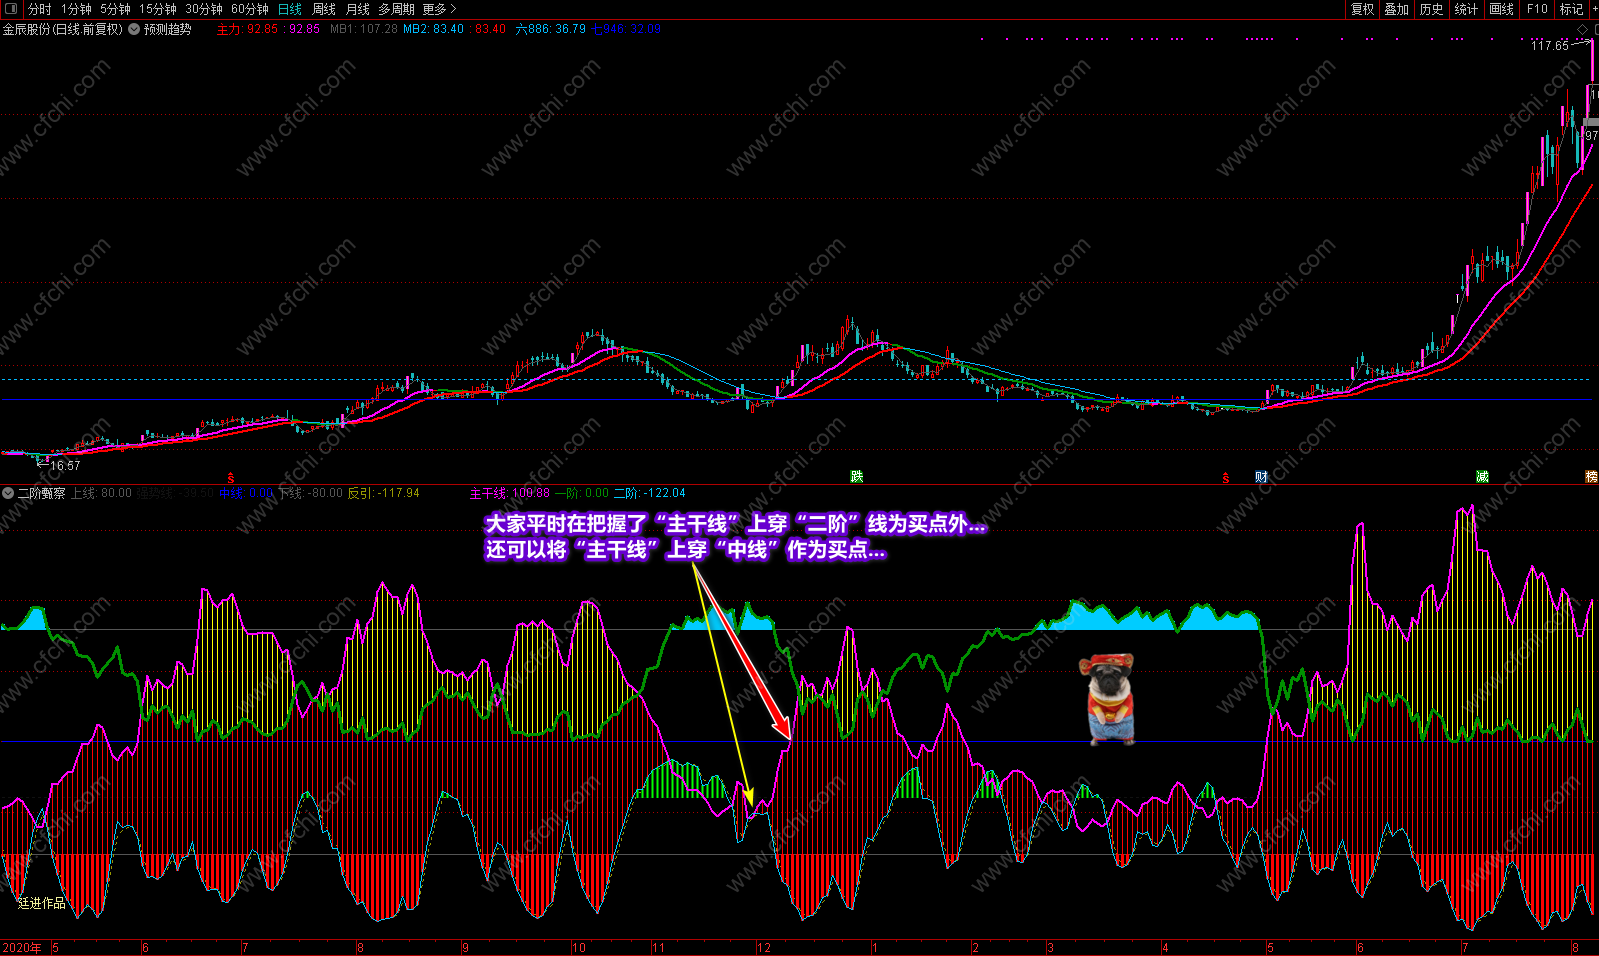Click the 七946: 32.09 value

[625, 29]
